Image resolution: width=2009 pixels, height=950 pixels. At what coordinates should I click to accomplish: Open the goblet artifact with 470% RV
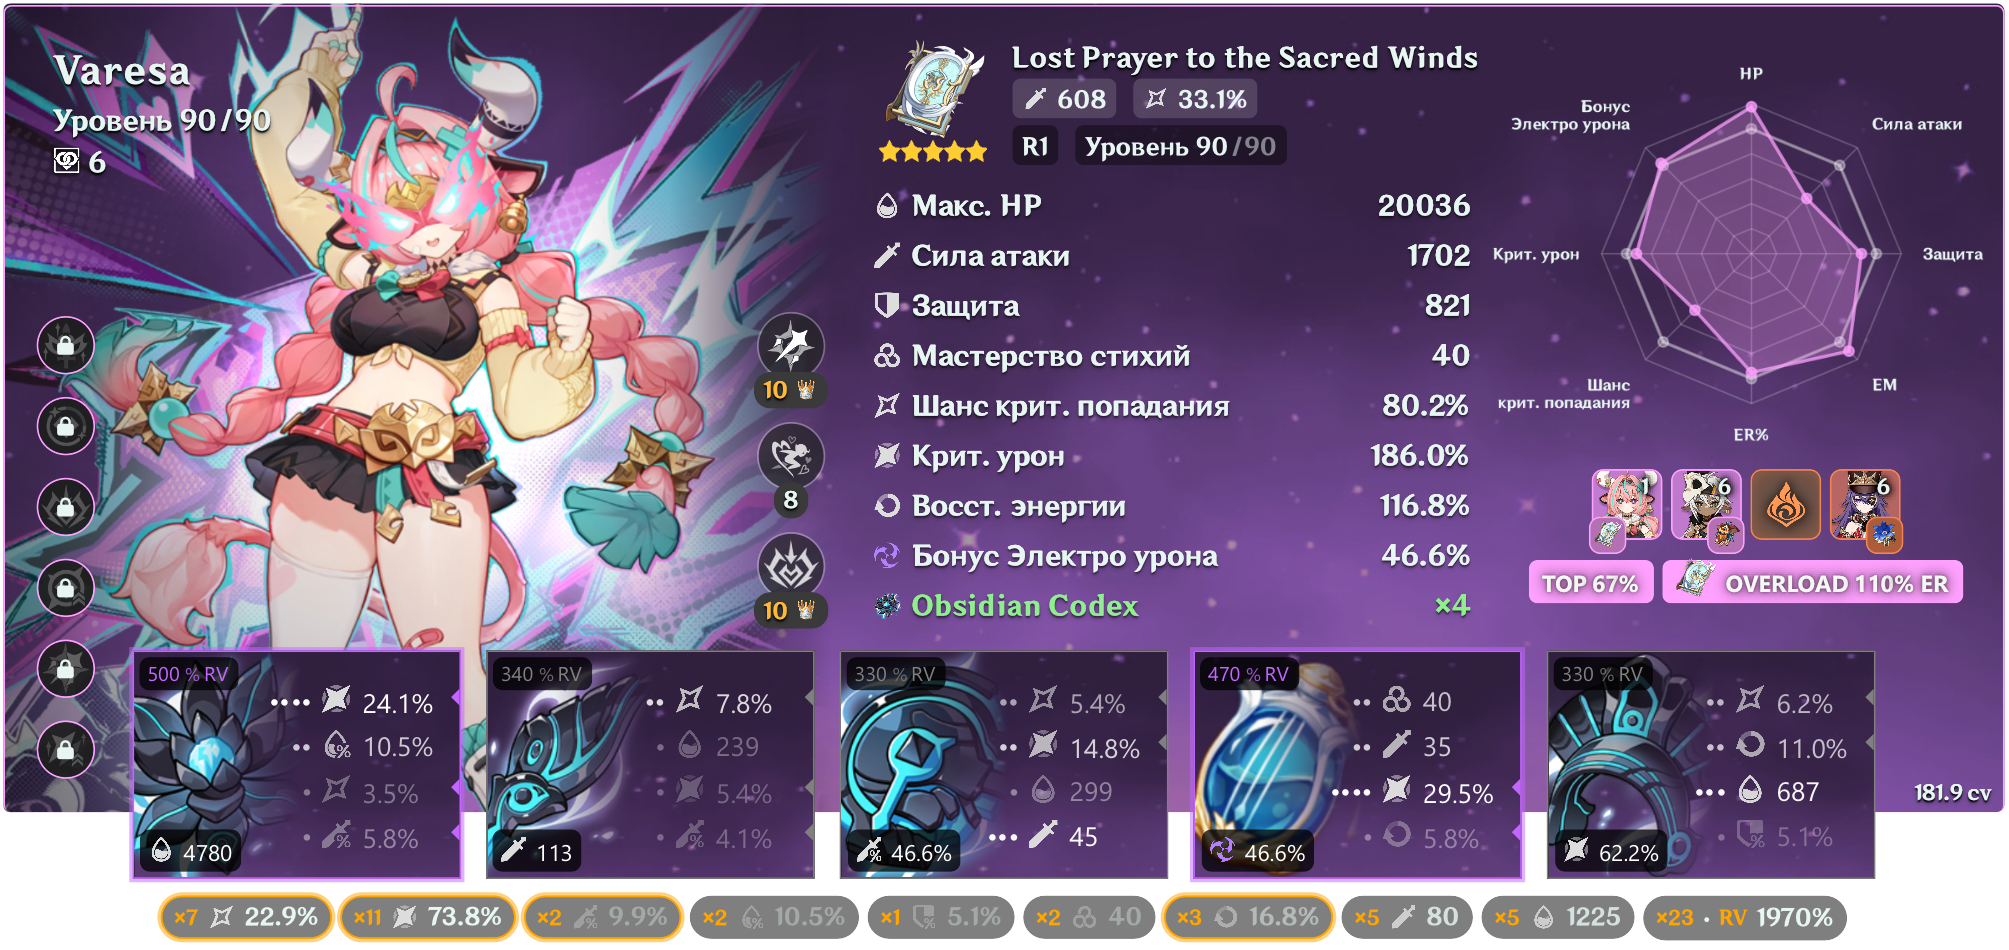pos(1357,765)
